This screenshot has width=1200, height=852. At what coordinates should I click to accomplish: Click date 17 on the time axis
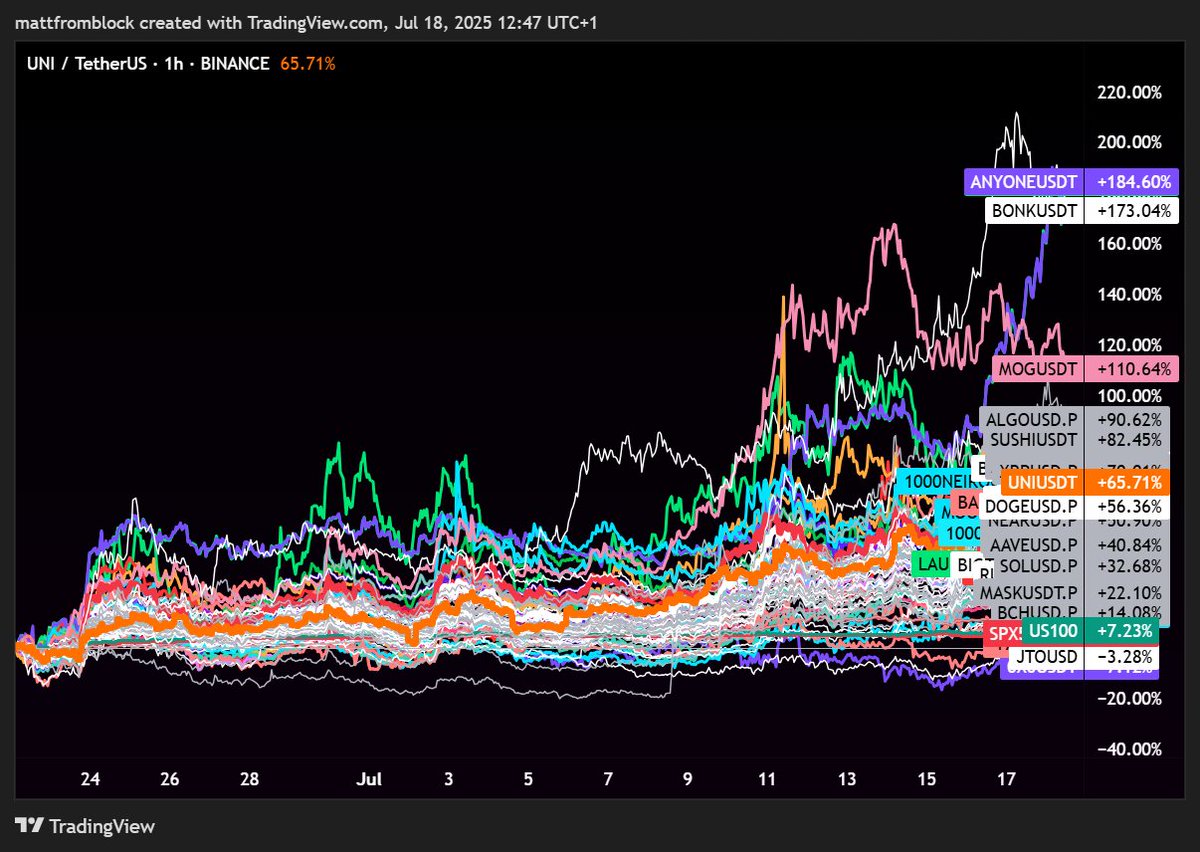click(x=1006, y=779)
